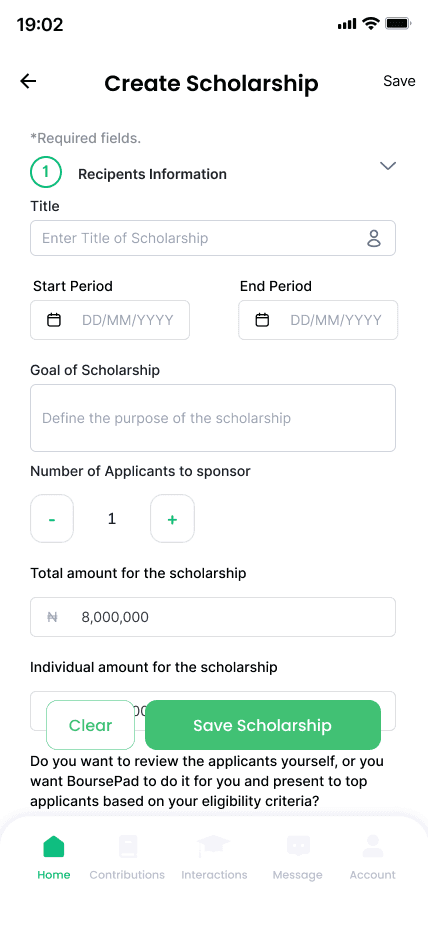Click the Save Scholarship button
Screen dimensions: 428x926
tap(263, 725)
